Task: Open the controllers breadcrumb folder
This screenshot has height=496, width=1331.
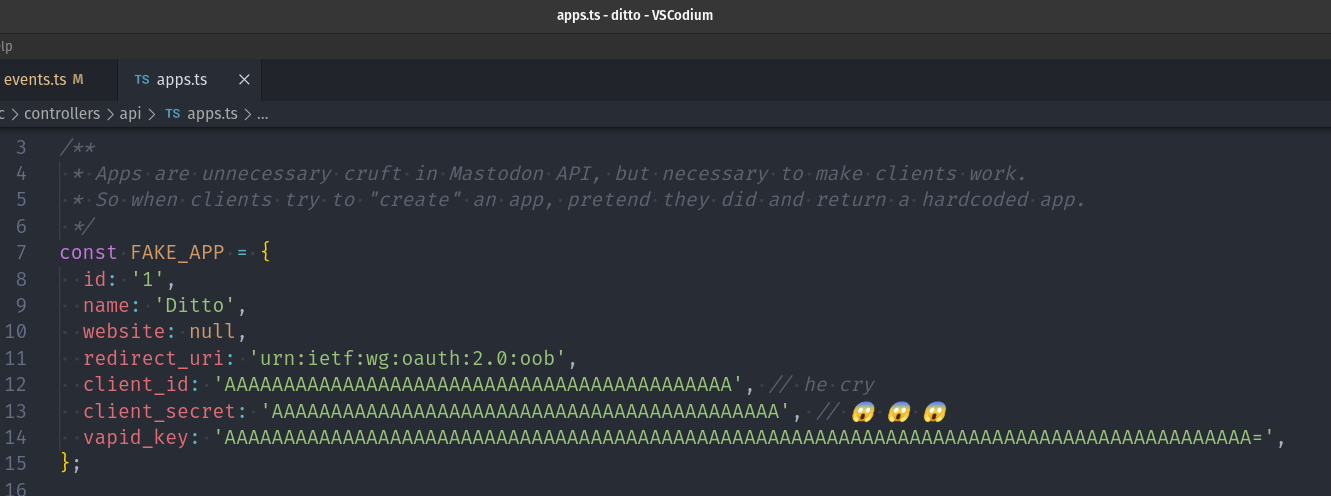Action: pyautogui.click(x=62, y=114)
